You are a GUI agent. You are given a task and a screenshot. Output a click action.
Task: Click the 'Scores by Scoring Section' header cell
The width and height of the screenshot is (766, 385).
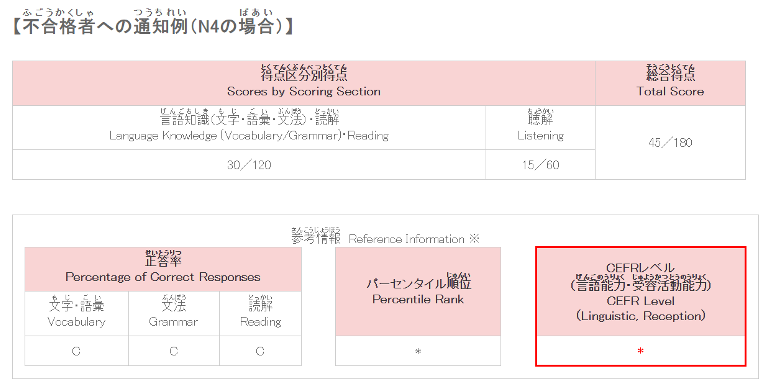tap(304, 83)
